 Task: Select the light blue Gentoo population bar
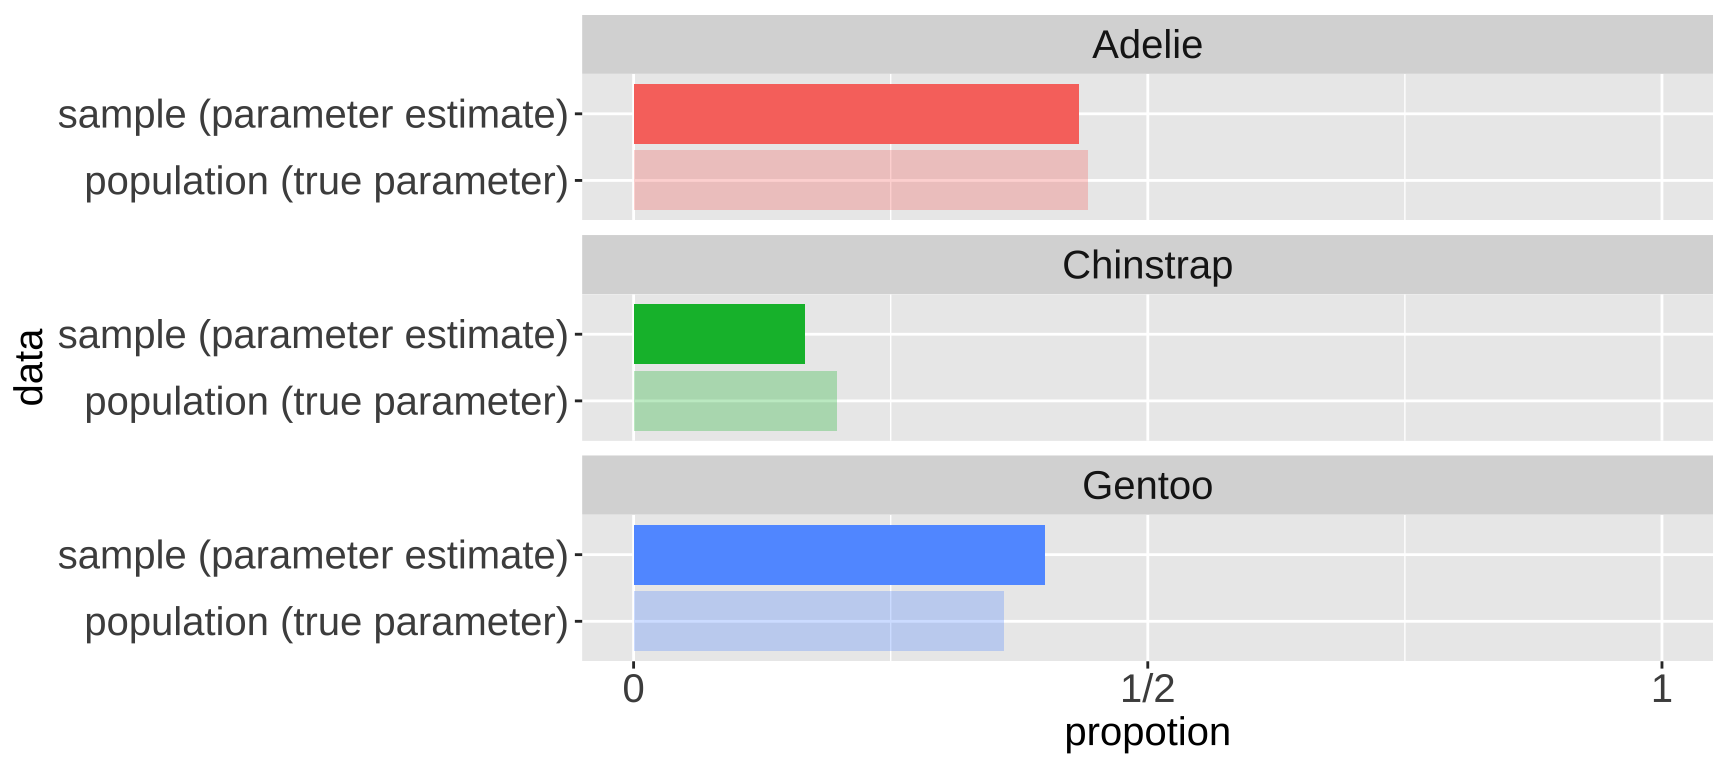coord(818,621)
